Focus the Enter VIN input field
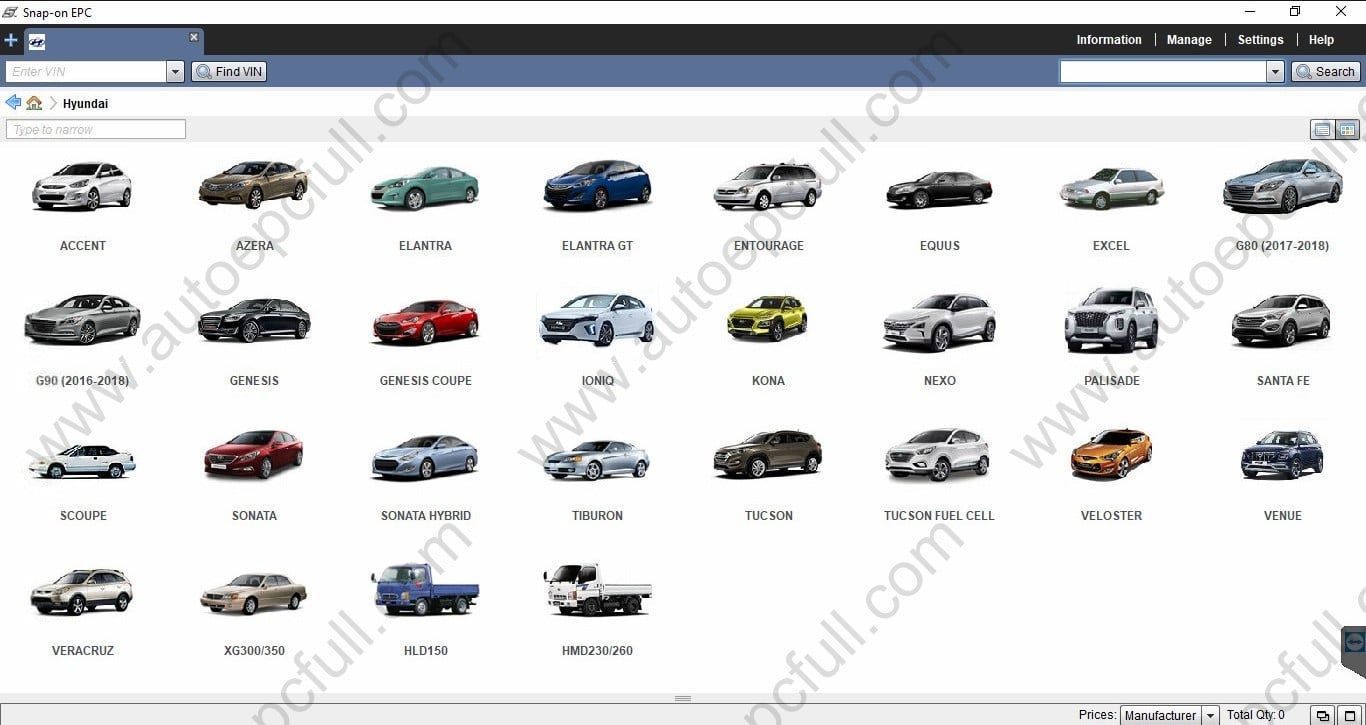 [87, 72]
